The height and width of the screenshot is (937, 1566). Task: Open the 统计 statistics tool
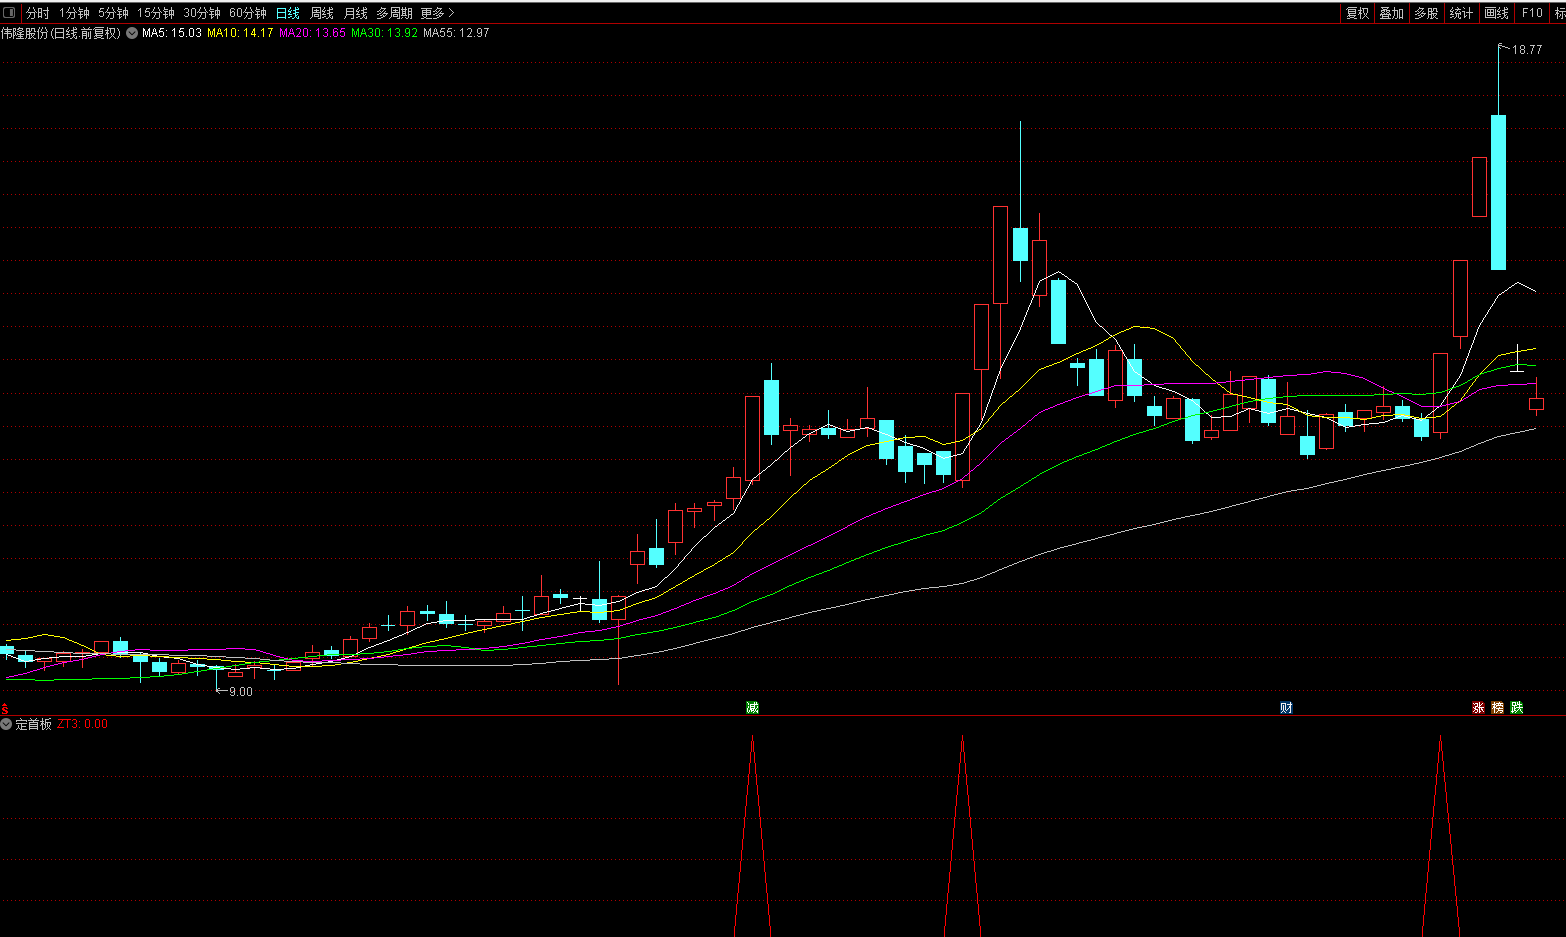click(x=1461, y=13)
